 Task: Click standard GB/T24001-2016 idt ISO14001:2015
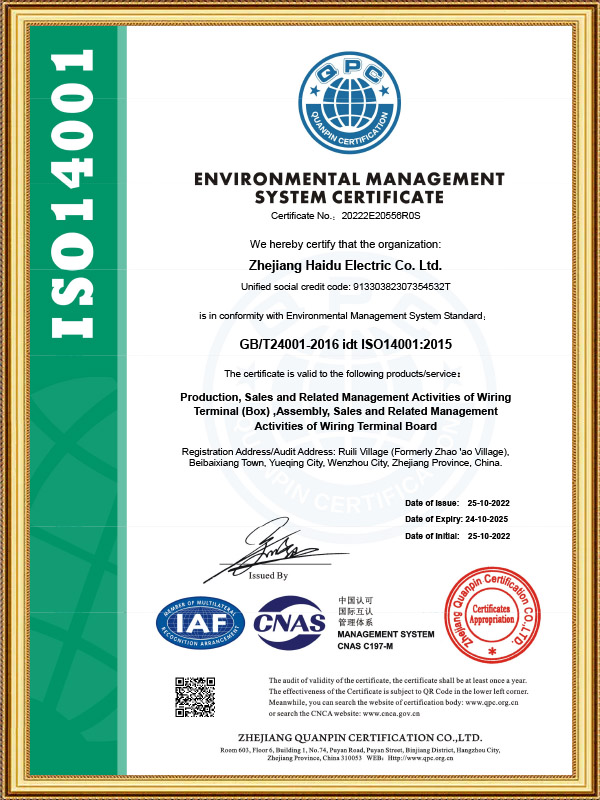point(345,344)
